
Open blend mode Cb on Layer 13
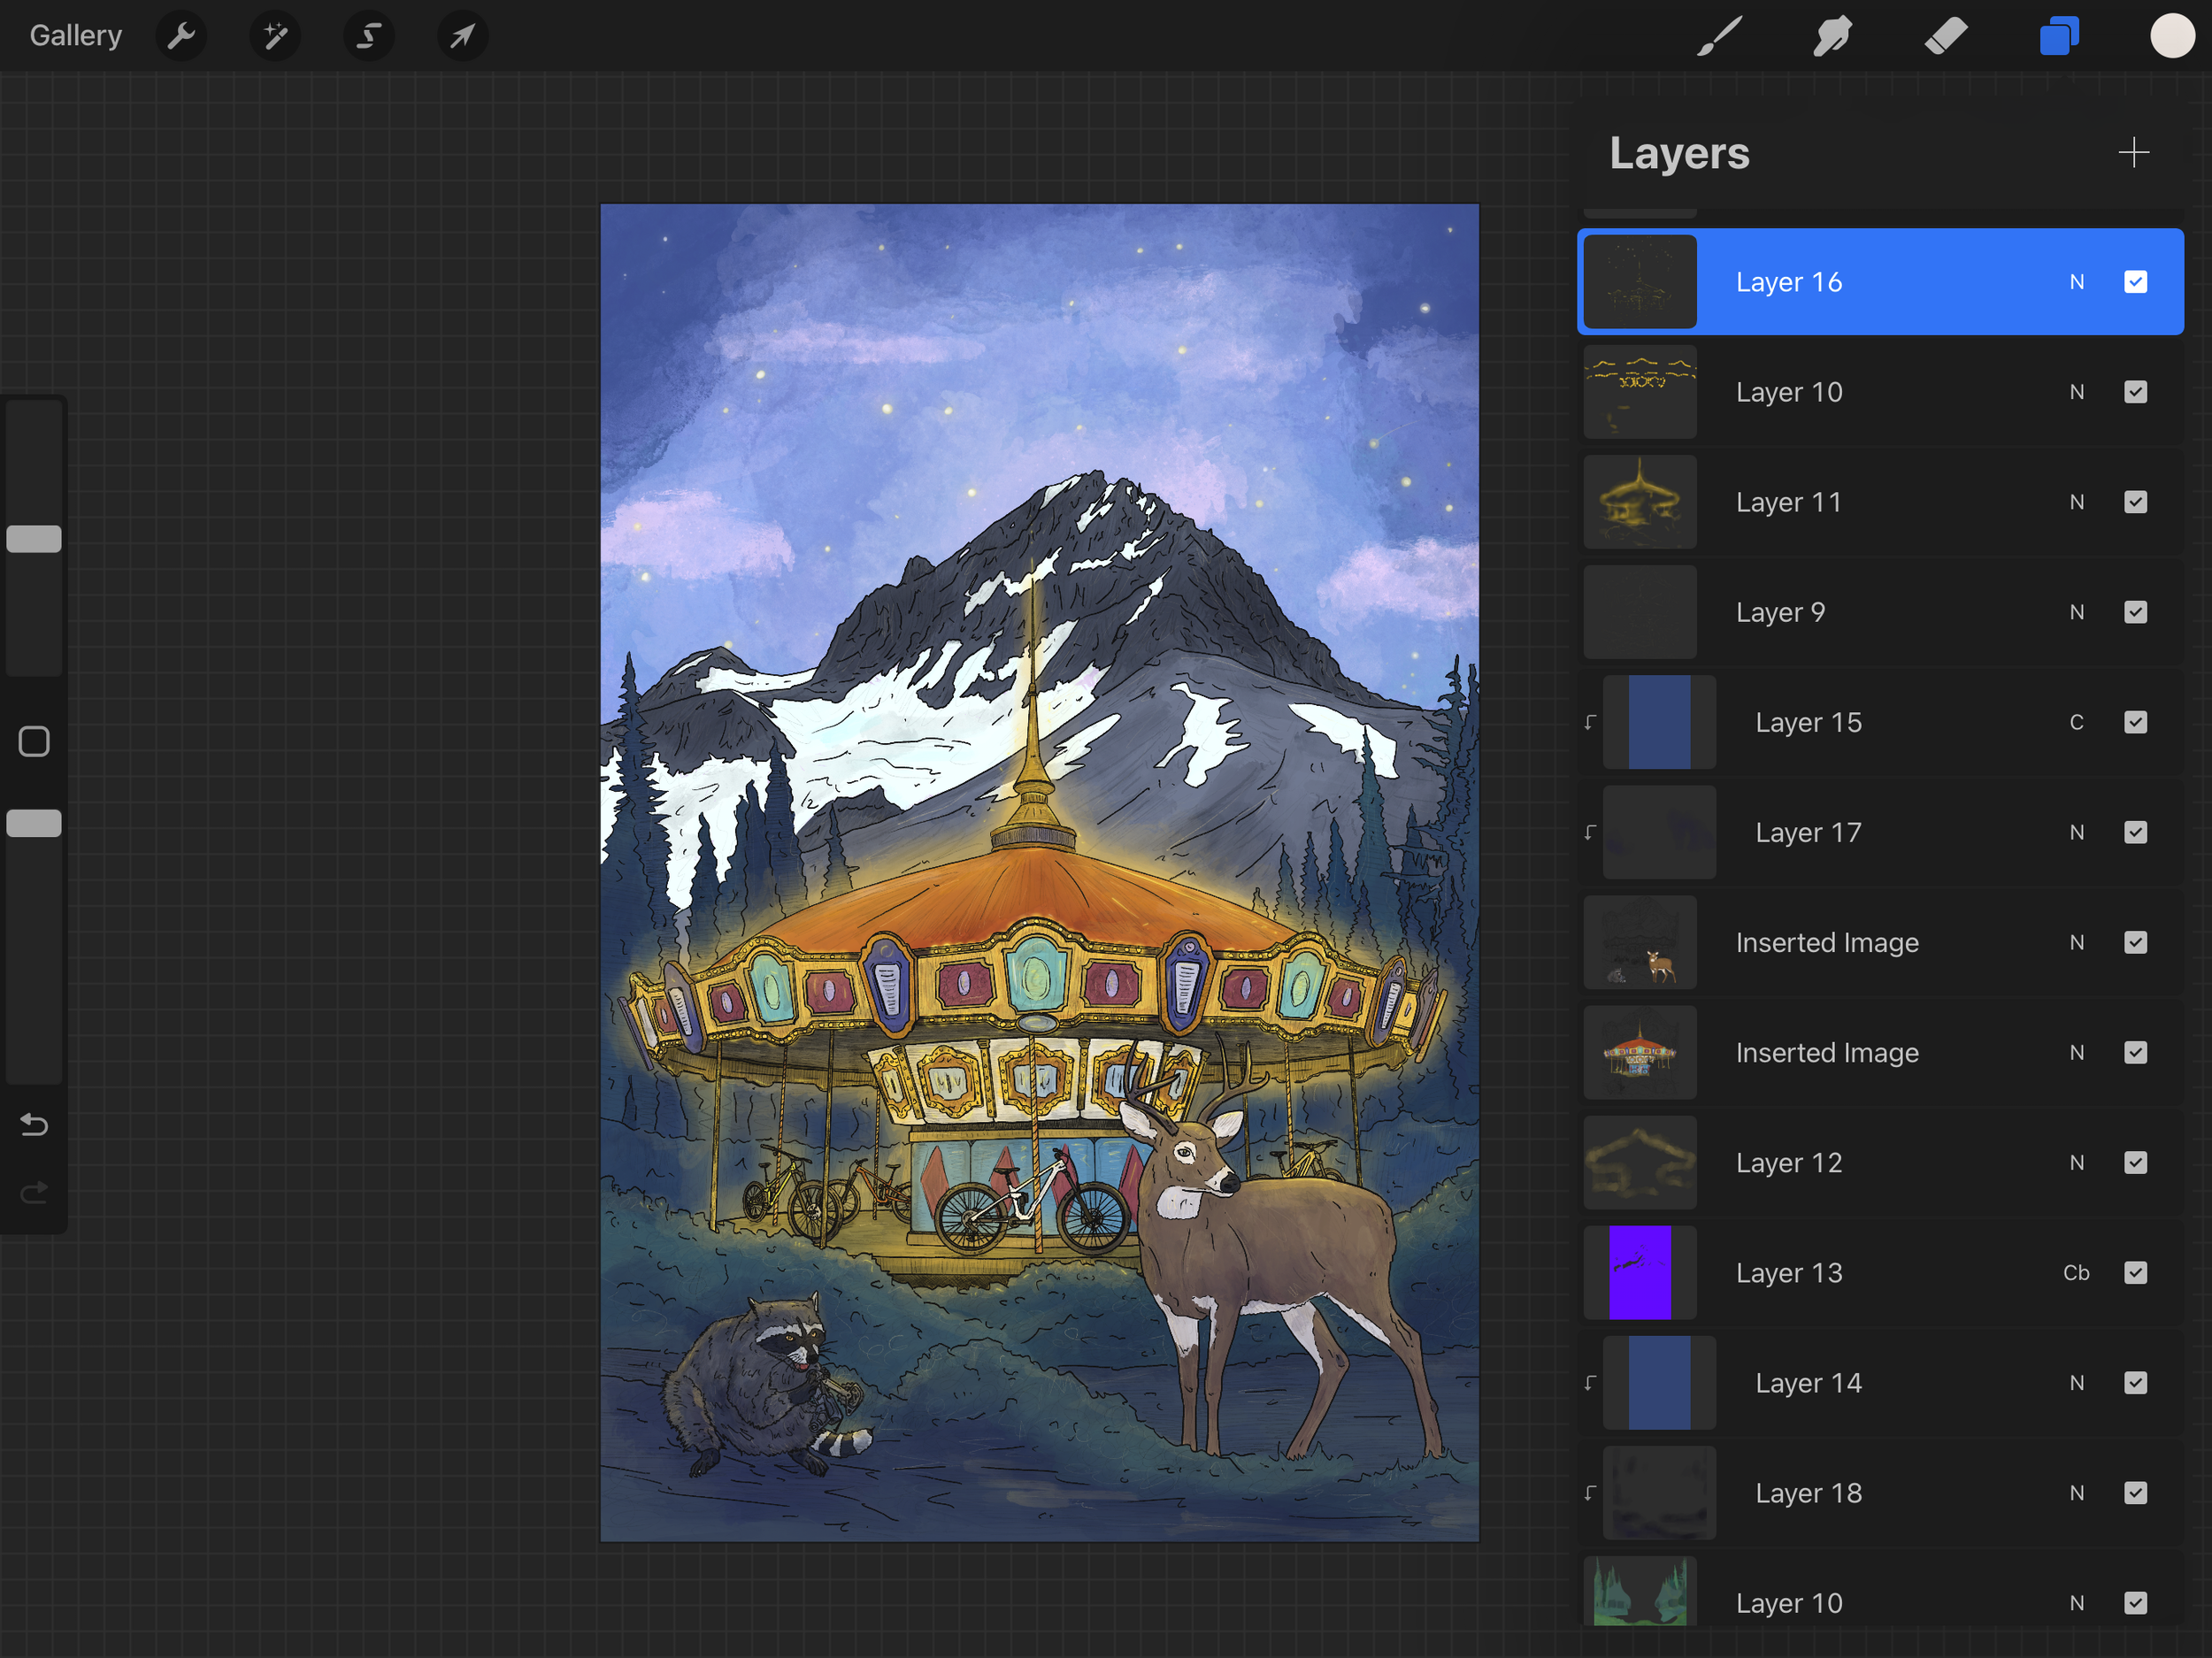pyautogui.click(x=2076, y=1273)
